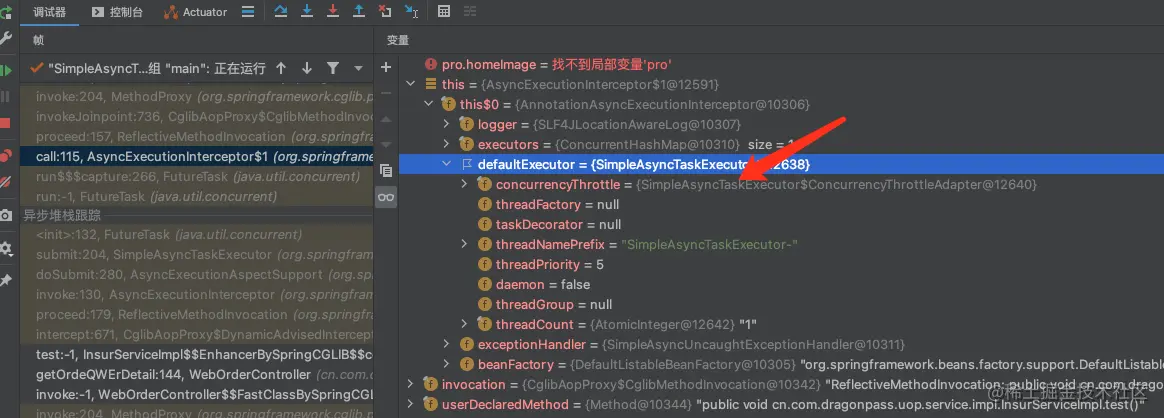The image size is (1164, 418).
Task: Collapse the defaultExecutor node
Action: (x=446, y=164)
